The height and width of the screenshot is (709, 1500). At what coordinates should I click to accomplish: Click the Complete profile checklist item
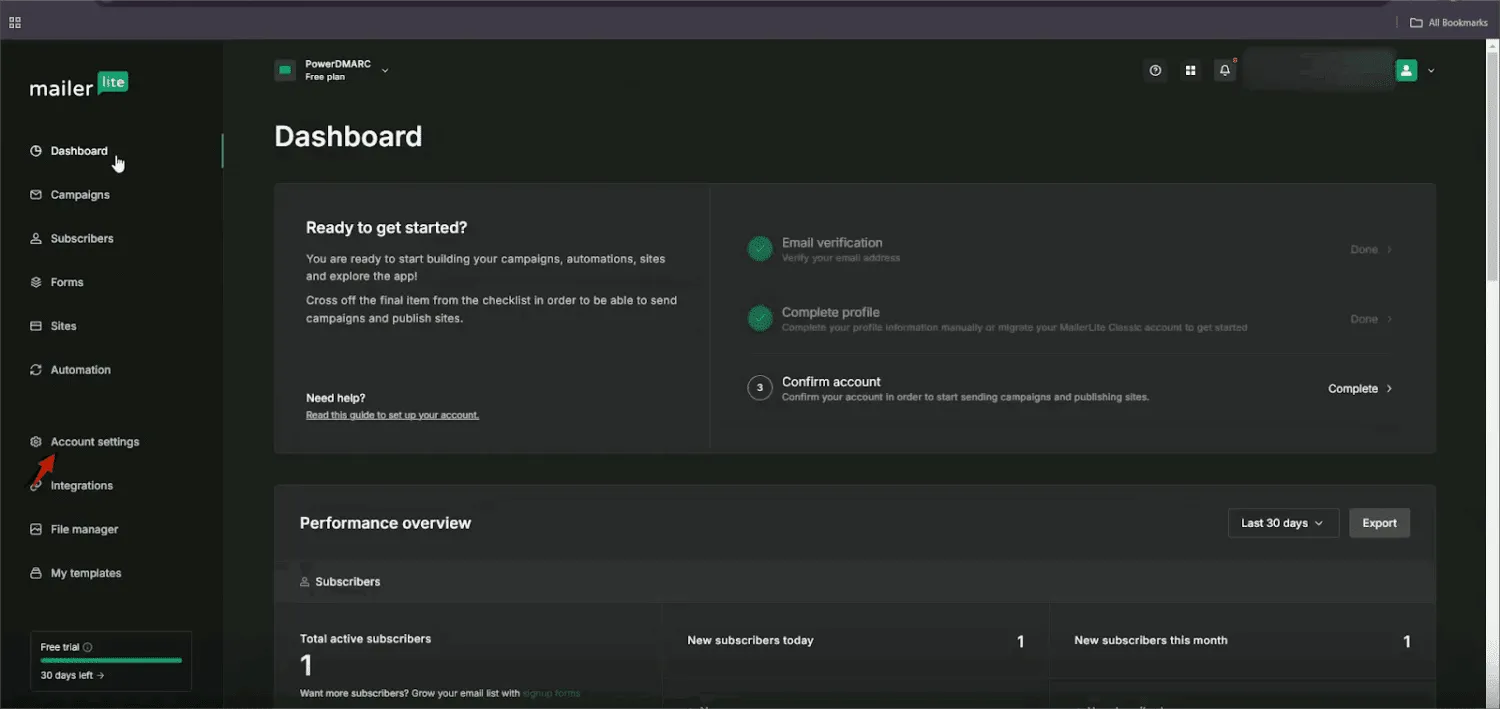point(1072,319)
